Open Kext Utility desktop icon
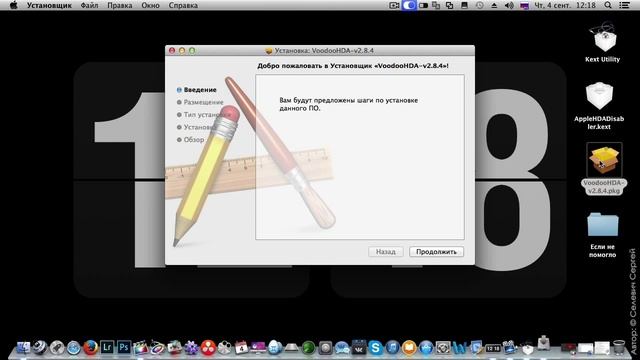The height and width of the screenshot is (360, 640). click(x=603, y=42)
